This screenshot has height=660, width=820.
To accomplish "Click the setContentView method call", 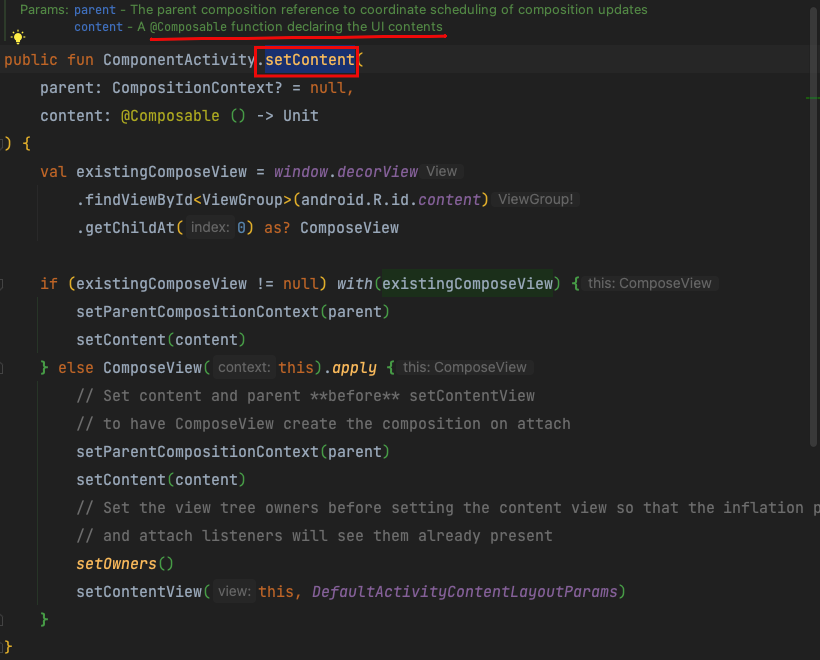I will 139,591.
